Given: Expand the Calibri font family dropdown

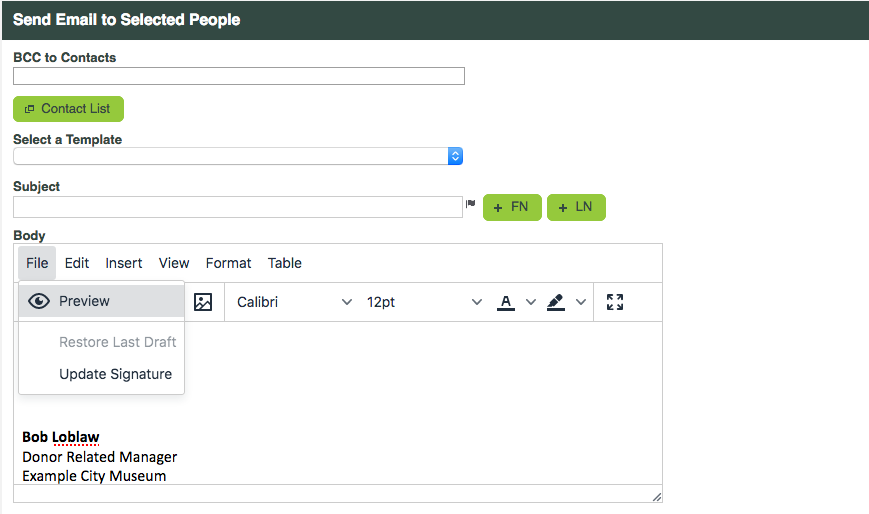Looking at the screenshot, I should coord(294,302).
